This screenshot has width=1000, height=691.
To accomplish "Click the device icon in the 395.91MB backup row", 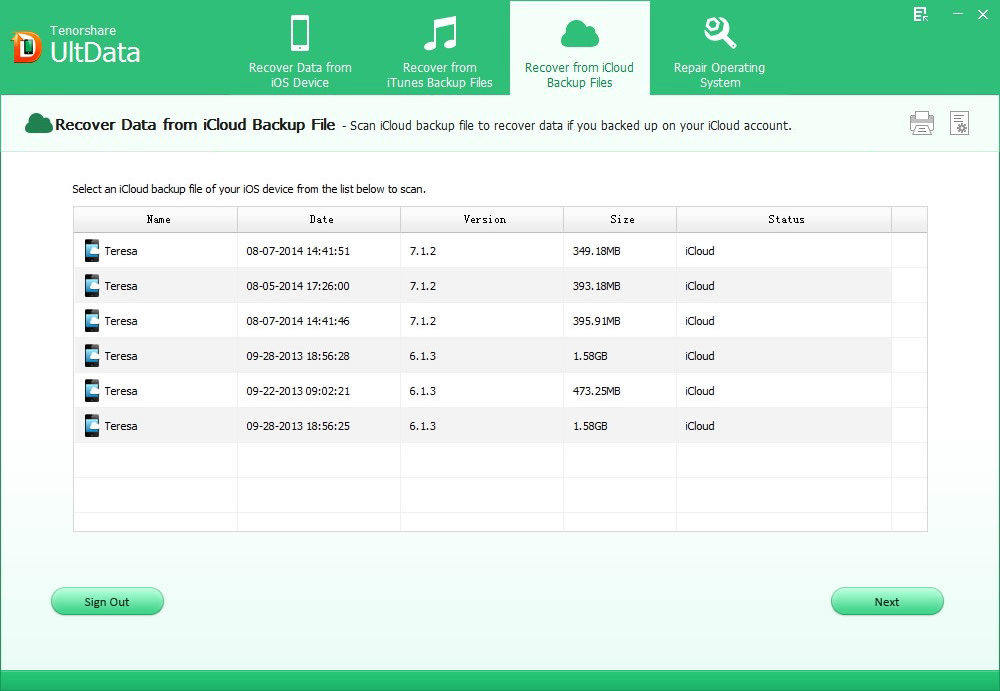I will [92, 321].
